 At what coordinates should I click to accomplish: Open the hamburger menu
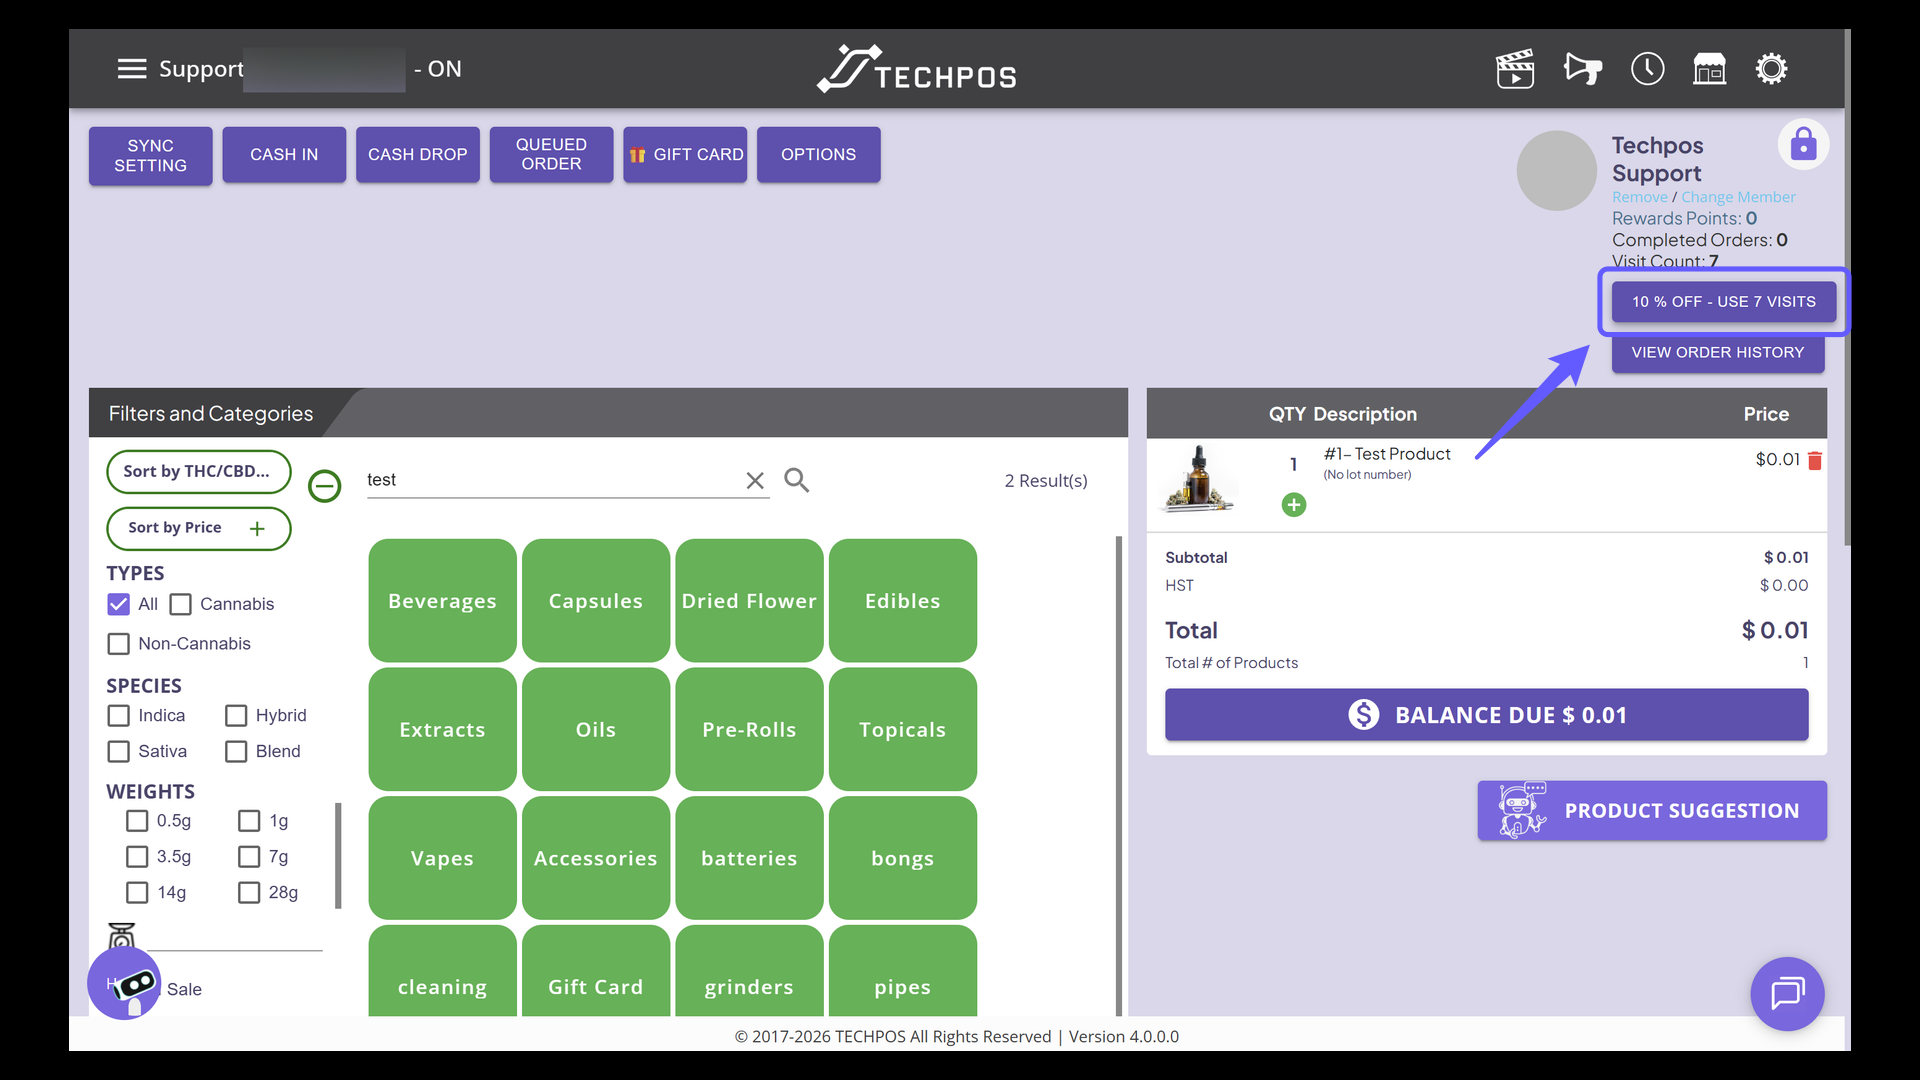131,69
